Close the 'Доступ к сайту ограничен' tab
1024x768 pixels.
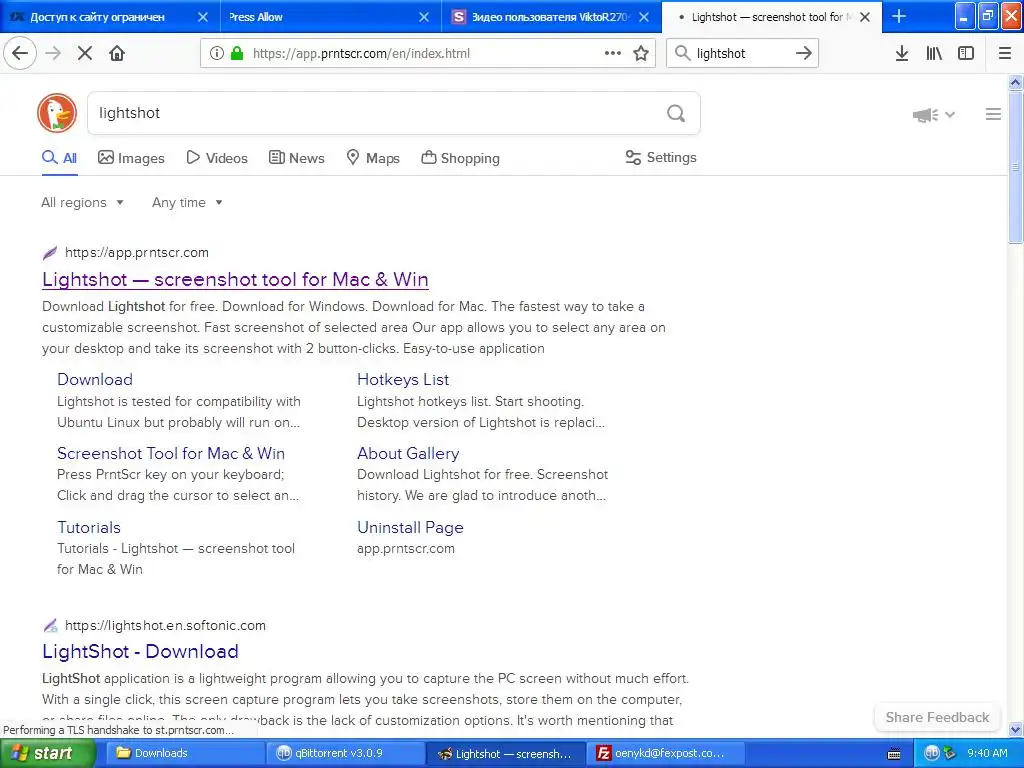point(203,17)
